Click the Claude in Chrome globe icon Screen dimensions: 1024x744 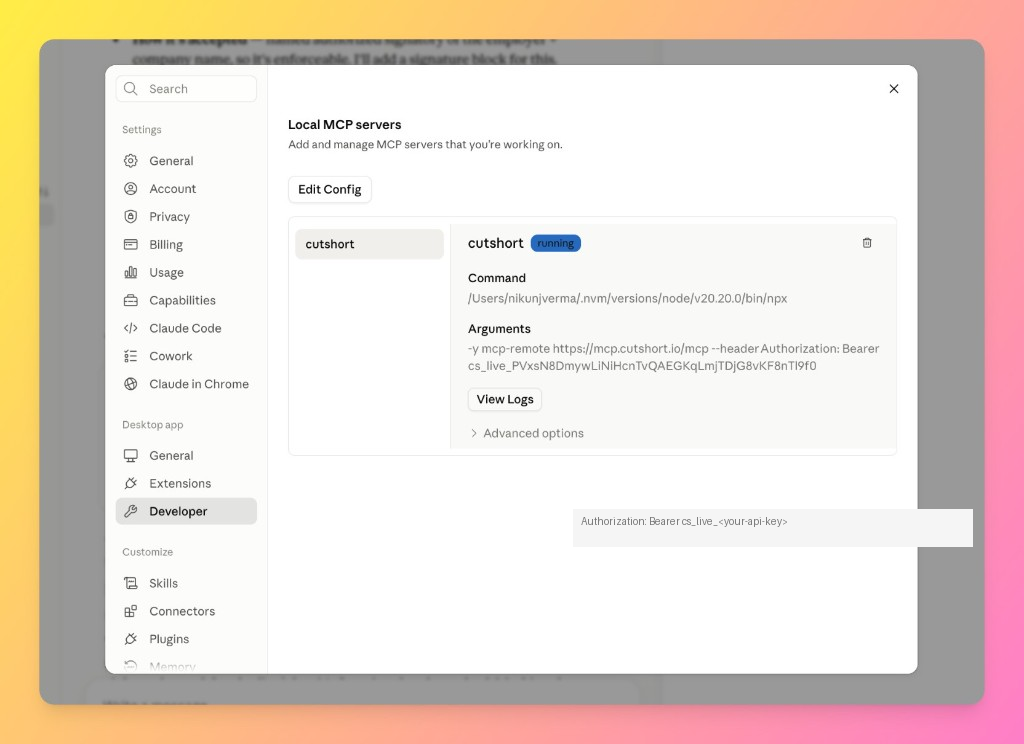(131, 384)
